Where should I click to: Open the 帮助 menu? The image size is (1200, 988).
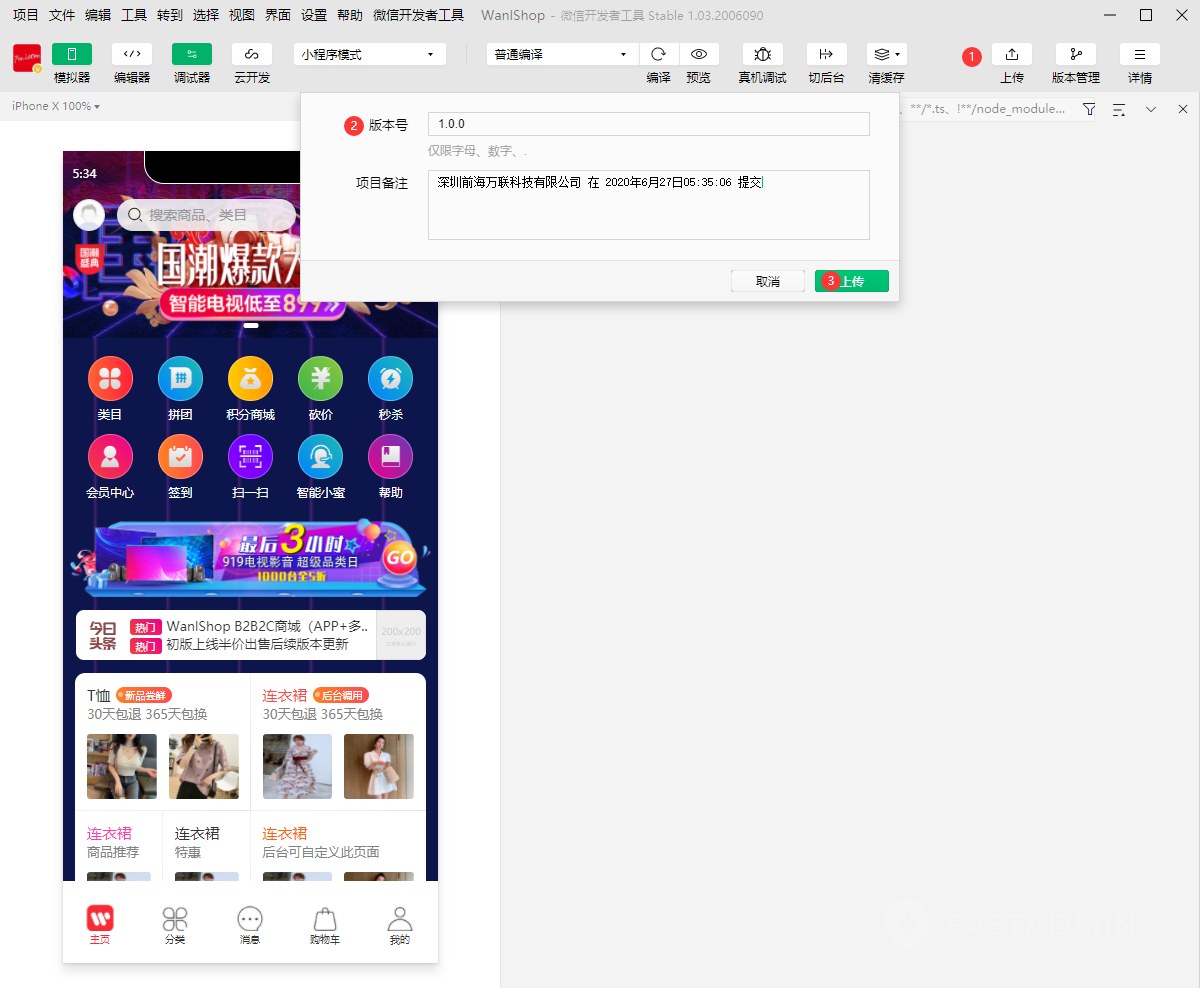tap(350, 15)
